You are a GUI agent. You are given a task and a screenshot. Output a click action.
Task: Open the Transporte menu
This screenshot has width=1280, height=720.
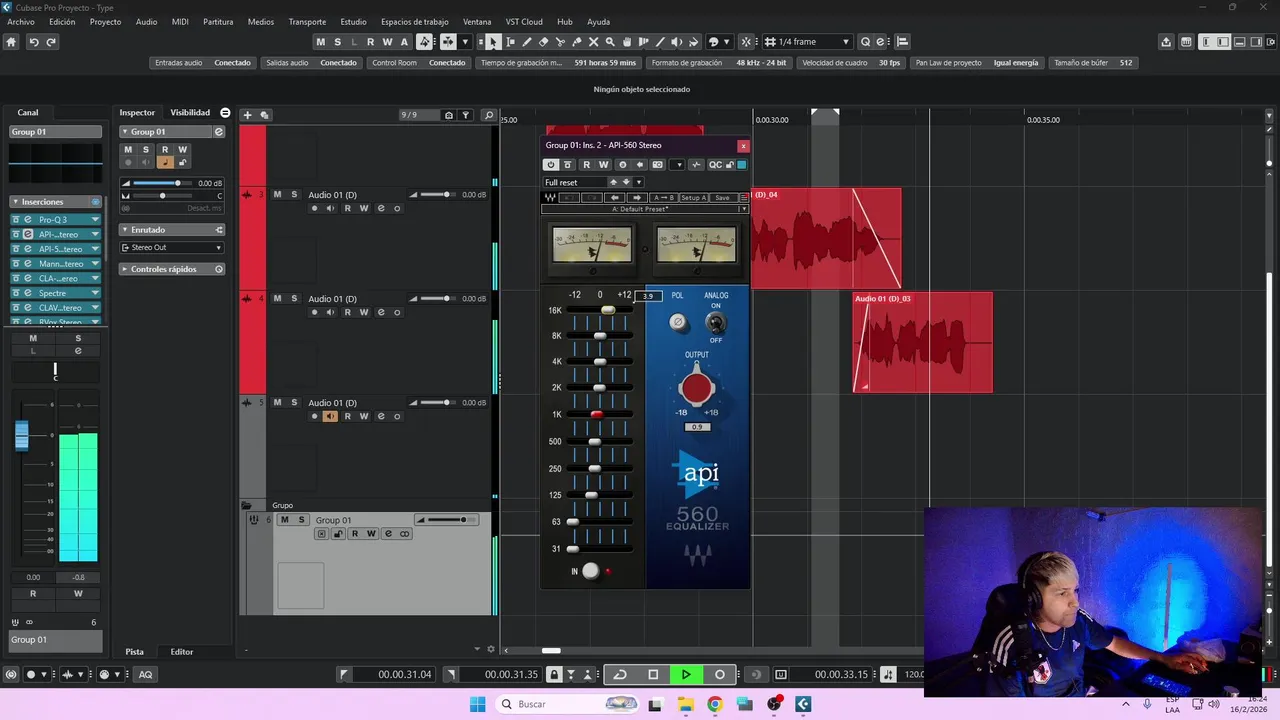click(x=307, y=21)
